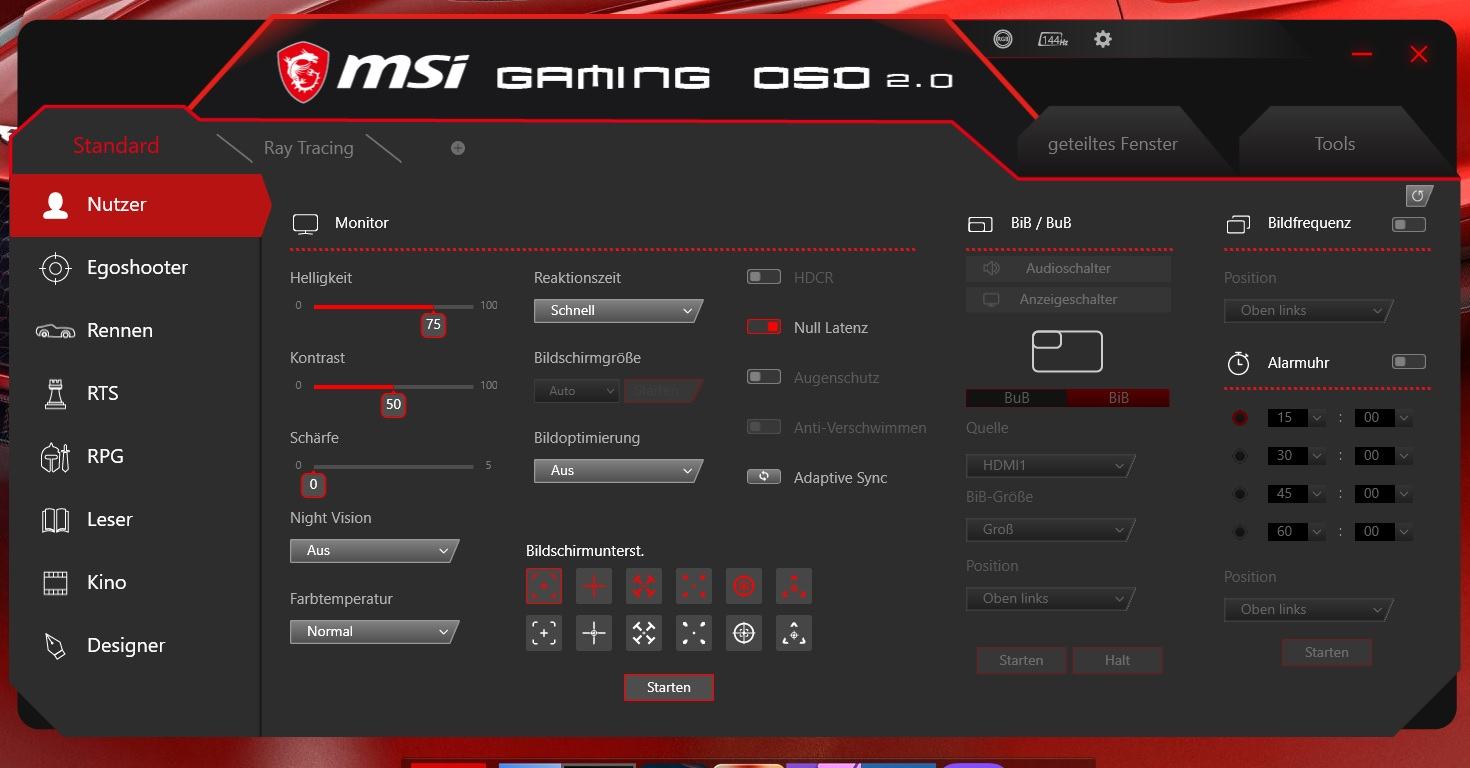Click the BiB layout preview thumbnail
This screenshot has height=768, width=1470.
(1067, 351)
